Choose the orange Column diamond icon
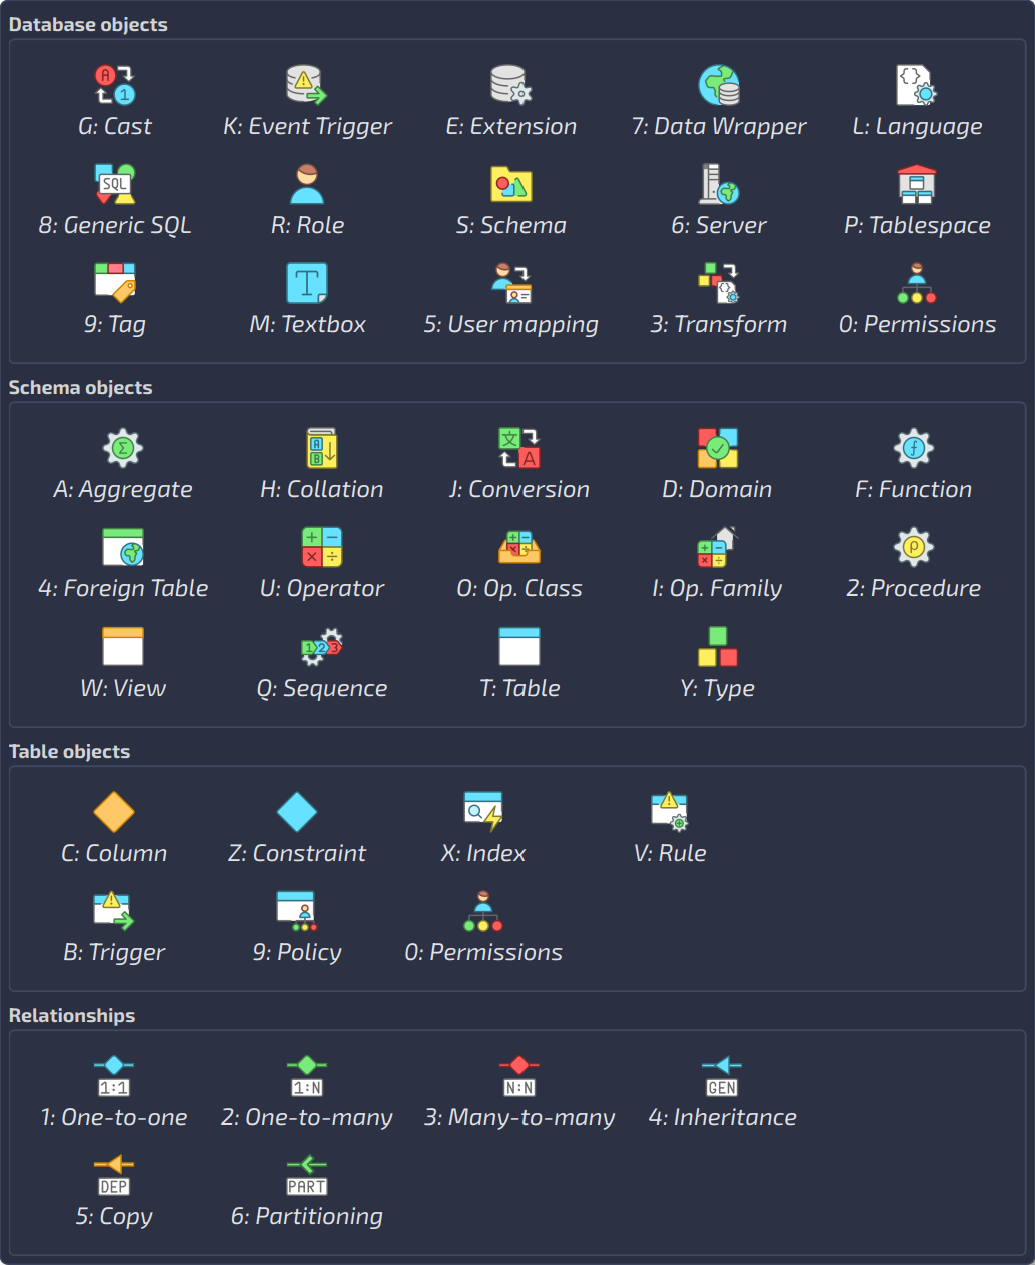This screenshot has width=1035, height=1265. (x=114, y=812)
